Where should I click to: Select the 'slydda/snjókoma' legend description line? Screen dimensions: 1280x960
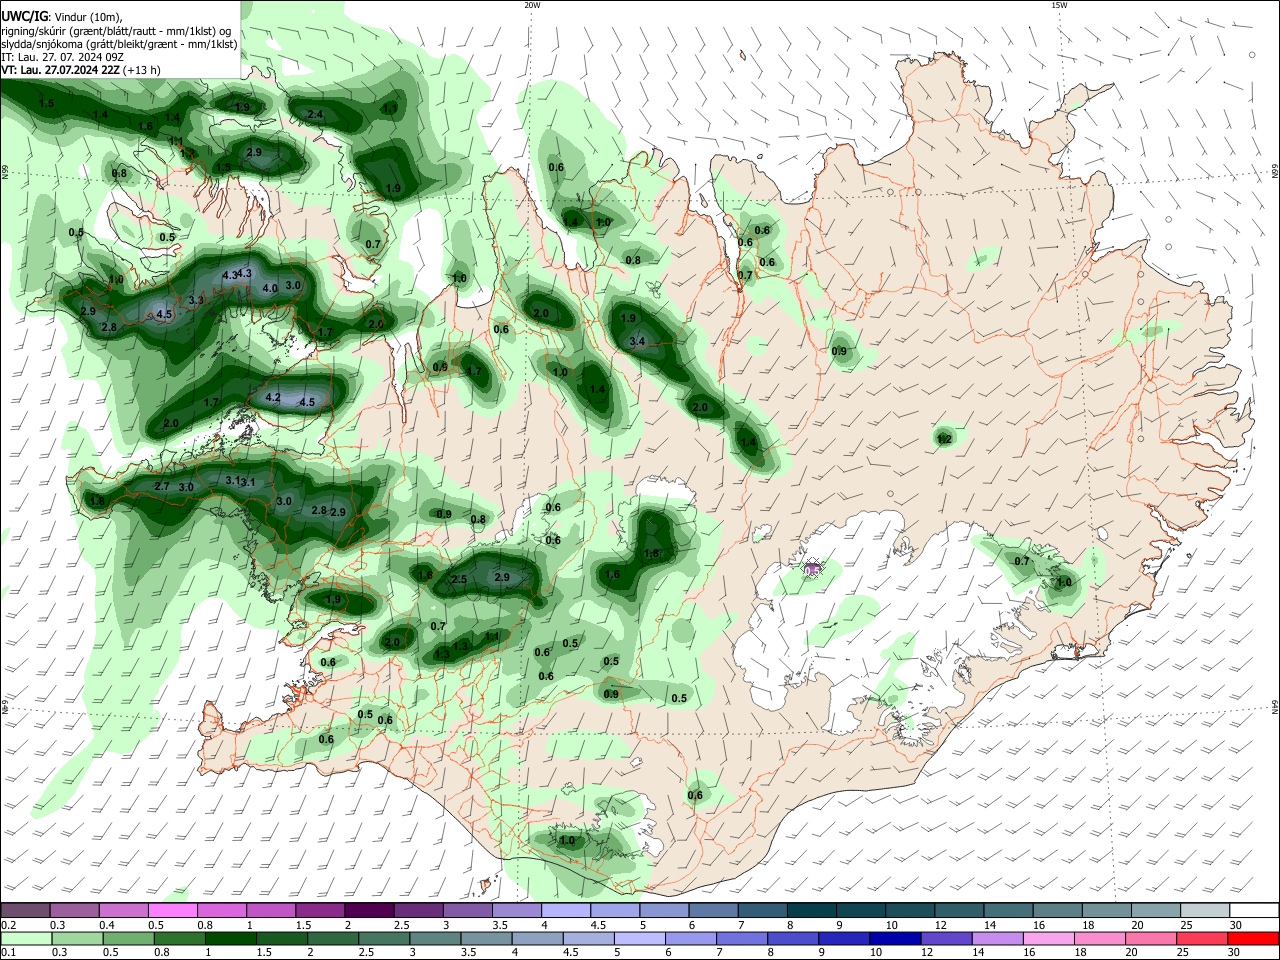[119, 44]
